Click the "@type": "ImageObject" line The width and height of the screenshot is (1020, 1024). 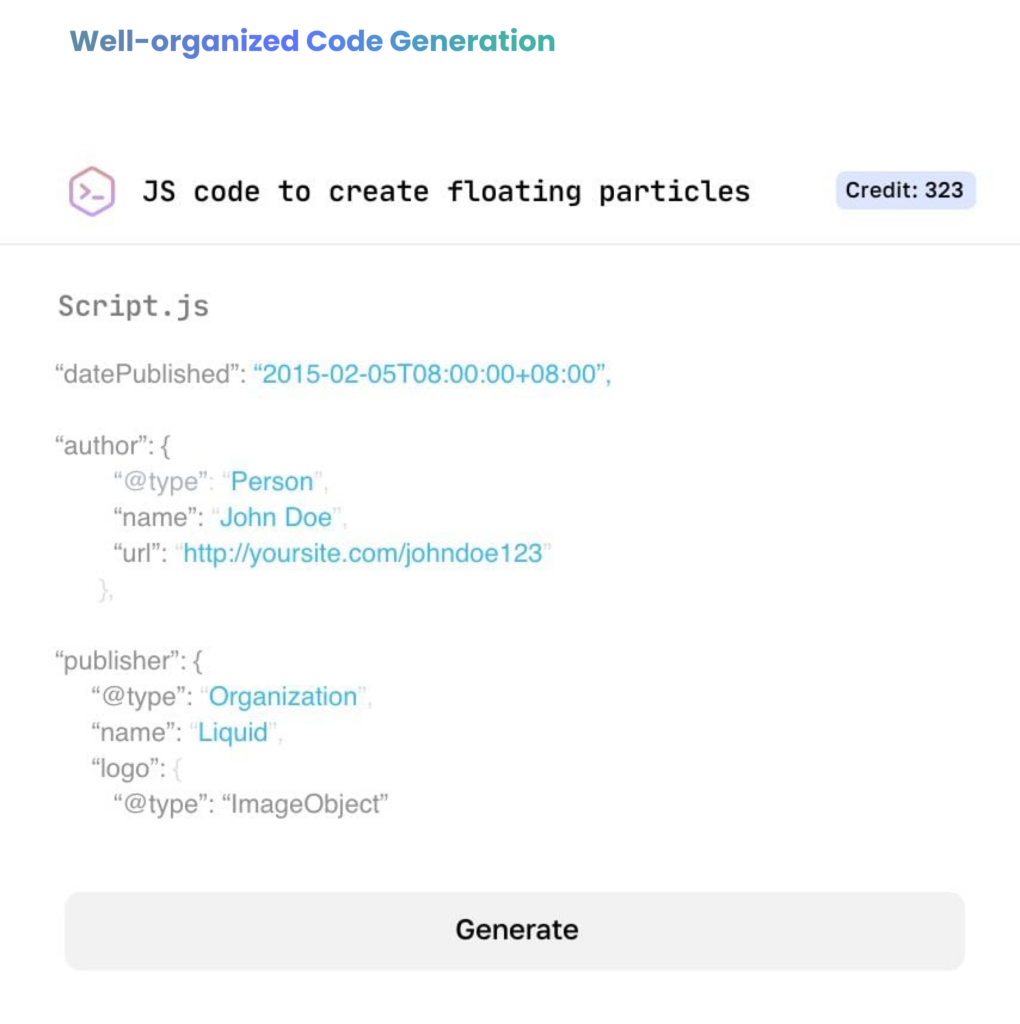pos(251,804)
